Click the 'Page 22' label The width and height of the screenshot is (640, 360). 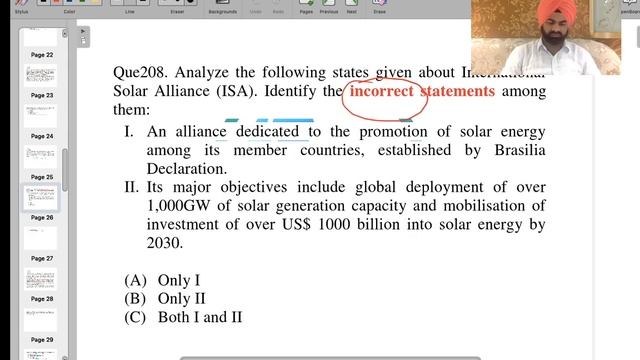pos(42,55)
